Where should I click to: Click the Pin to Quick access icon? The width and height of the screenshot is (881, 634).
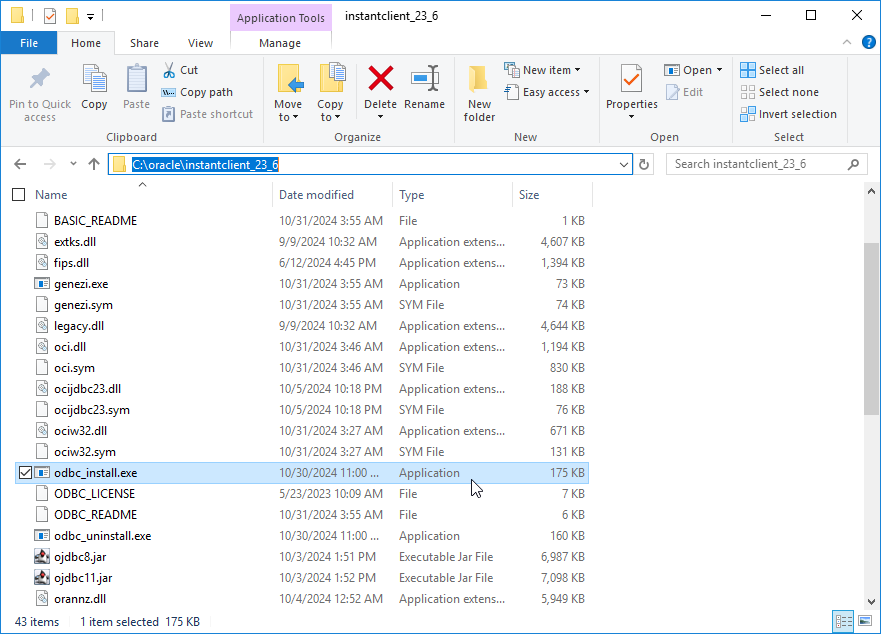(x=40, y=80)
